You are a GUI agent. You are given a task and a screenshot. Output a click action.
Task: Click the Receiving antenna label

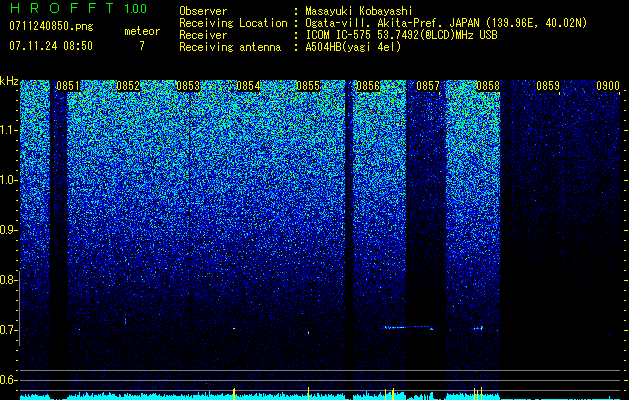click(230, 47)
